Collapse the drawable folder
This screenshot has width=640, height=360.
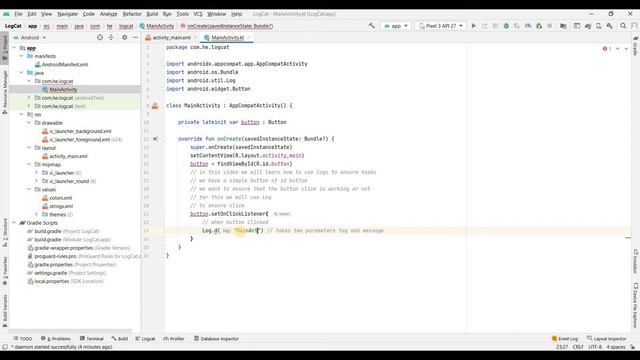[x=29, y=123]
